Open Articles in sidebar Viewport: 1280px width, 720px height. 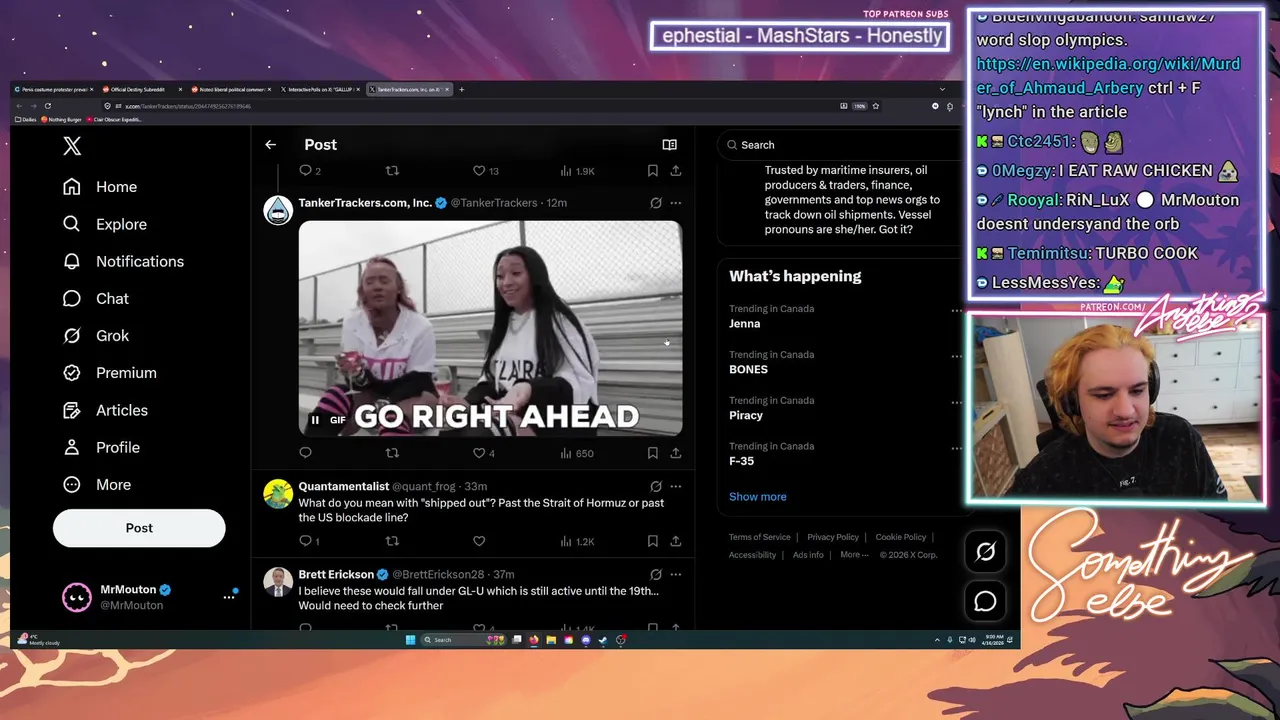105,410
